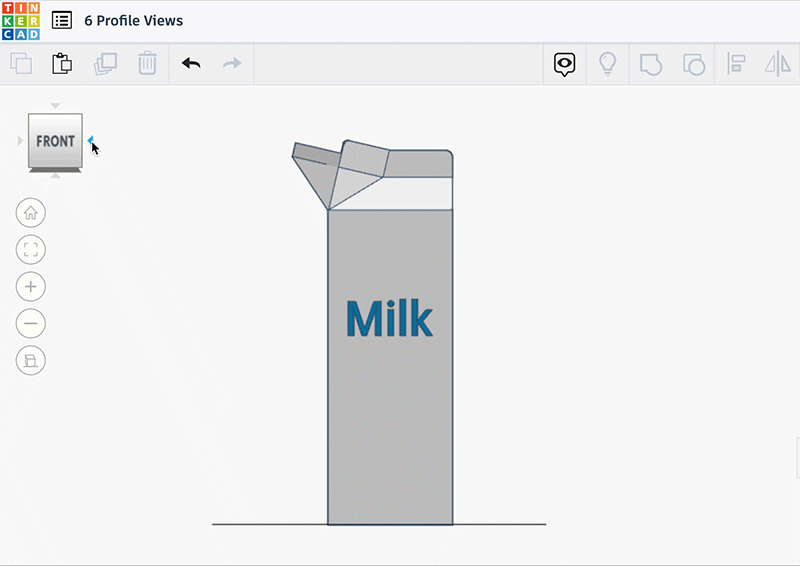
Task: Undo the last action
Action: coord(191,64)
